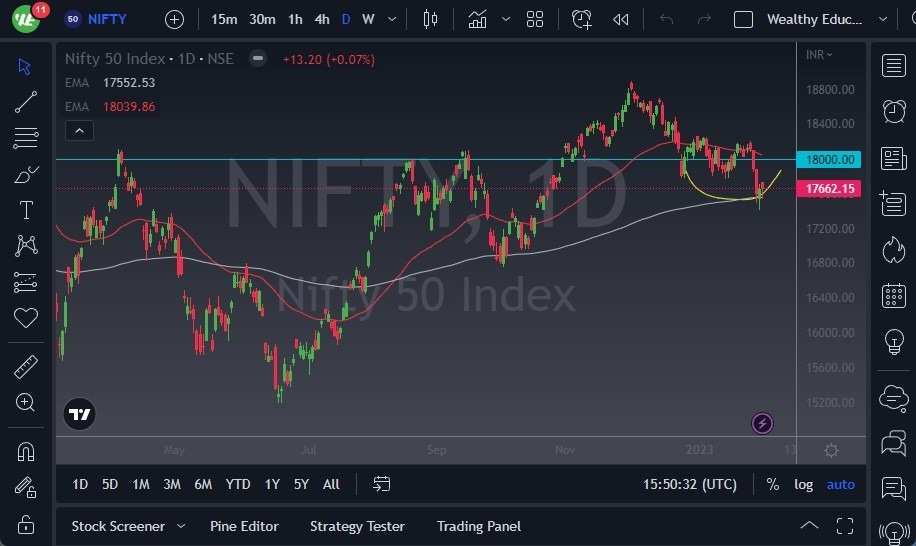The height and width of the screenshot is (546, 916).
Task: Create a new alert
Action: [581, 19]
